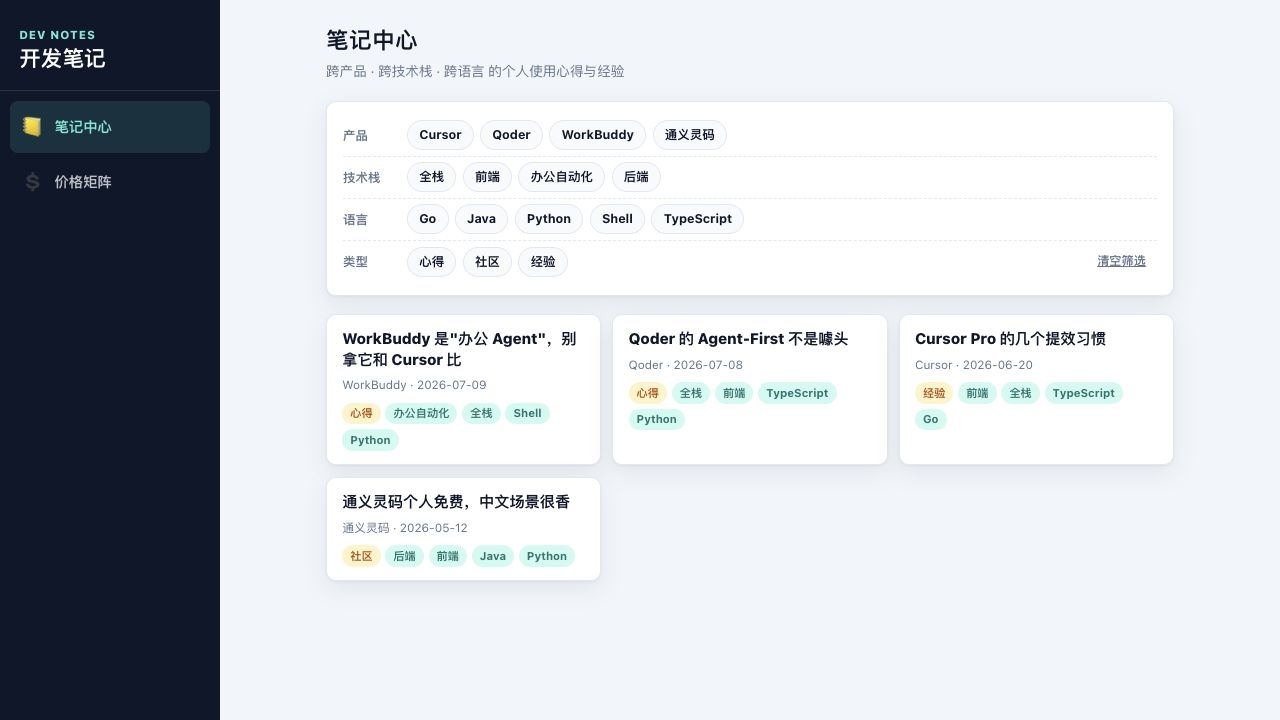Toggle the 办公自动化 tech stack filter chip
The image size is (1280, 720).
pyautogui.click(x=561, y=177)
